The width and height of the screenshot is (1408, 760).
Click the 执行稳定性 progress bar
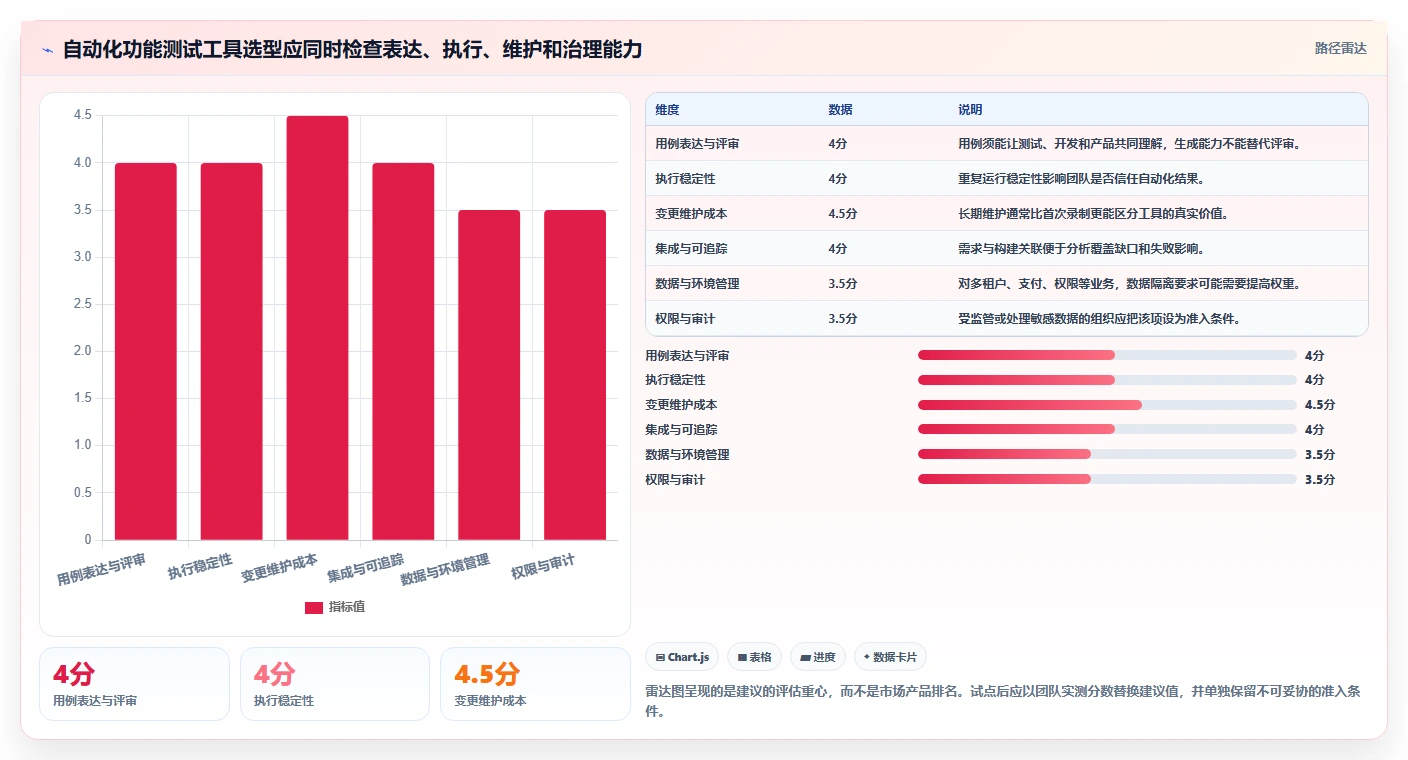(x=1107, y=380)
